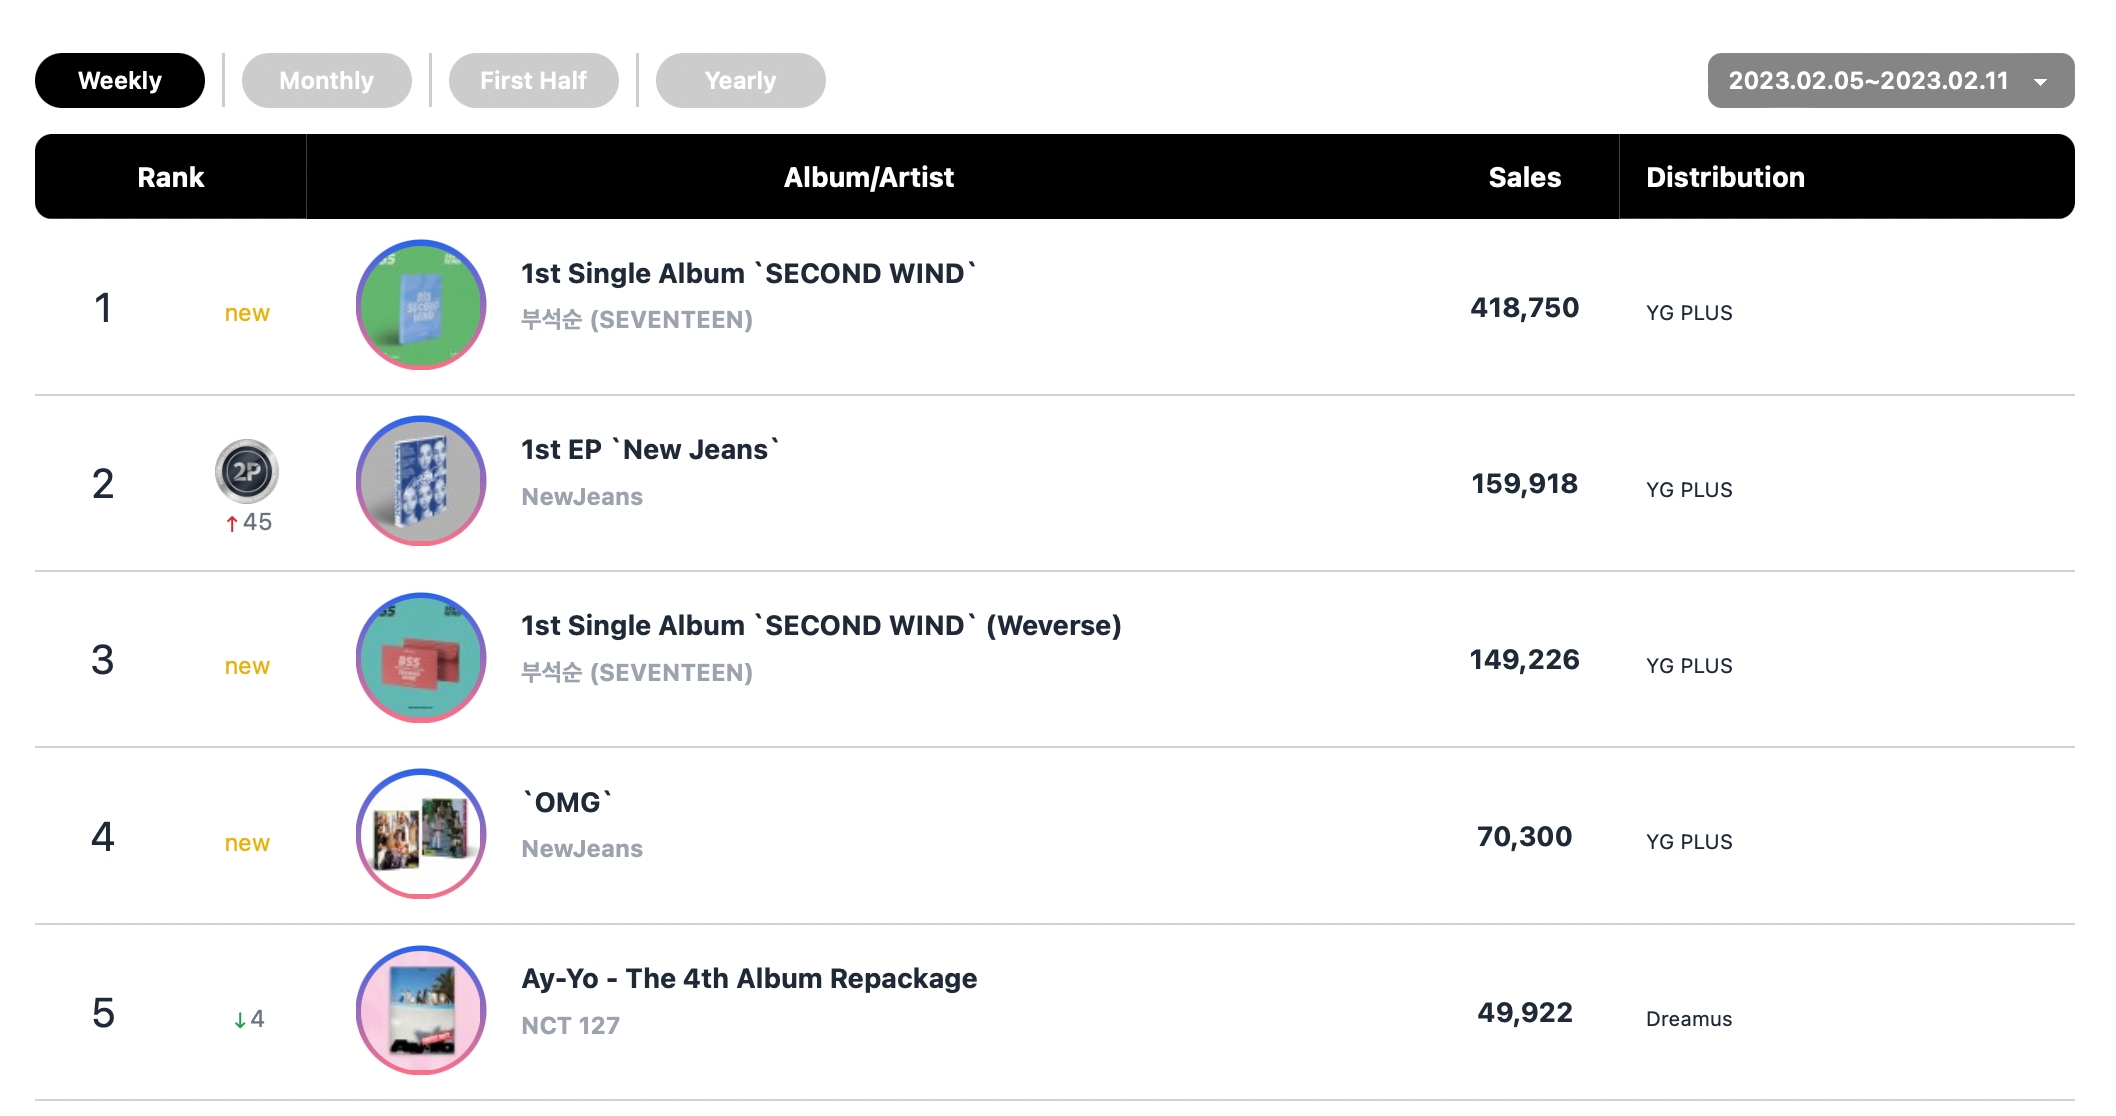Click the NCT 127 artist name

(570, 1025)
